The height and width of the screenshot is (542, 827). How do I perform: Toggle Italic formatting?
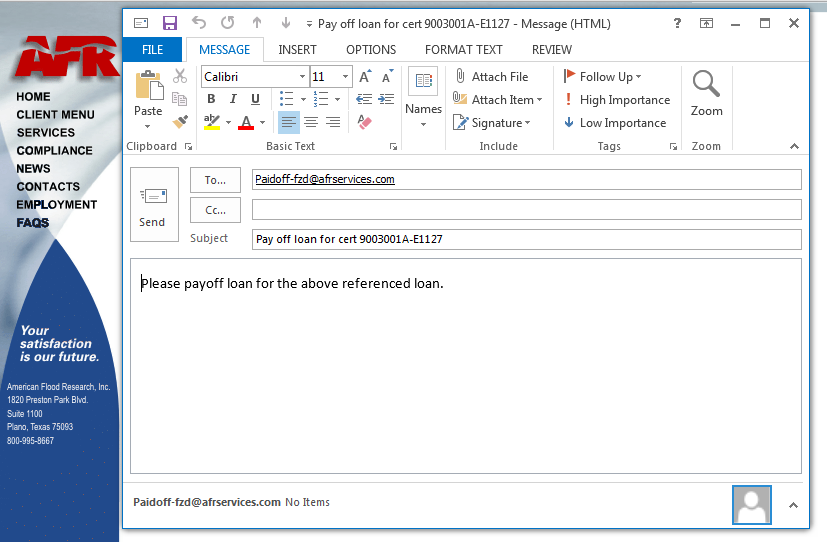tap(233, 99)
